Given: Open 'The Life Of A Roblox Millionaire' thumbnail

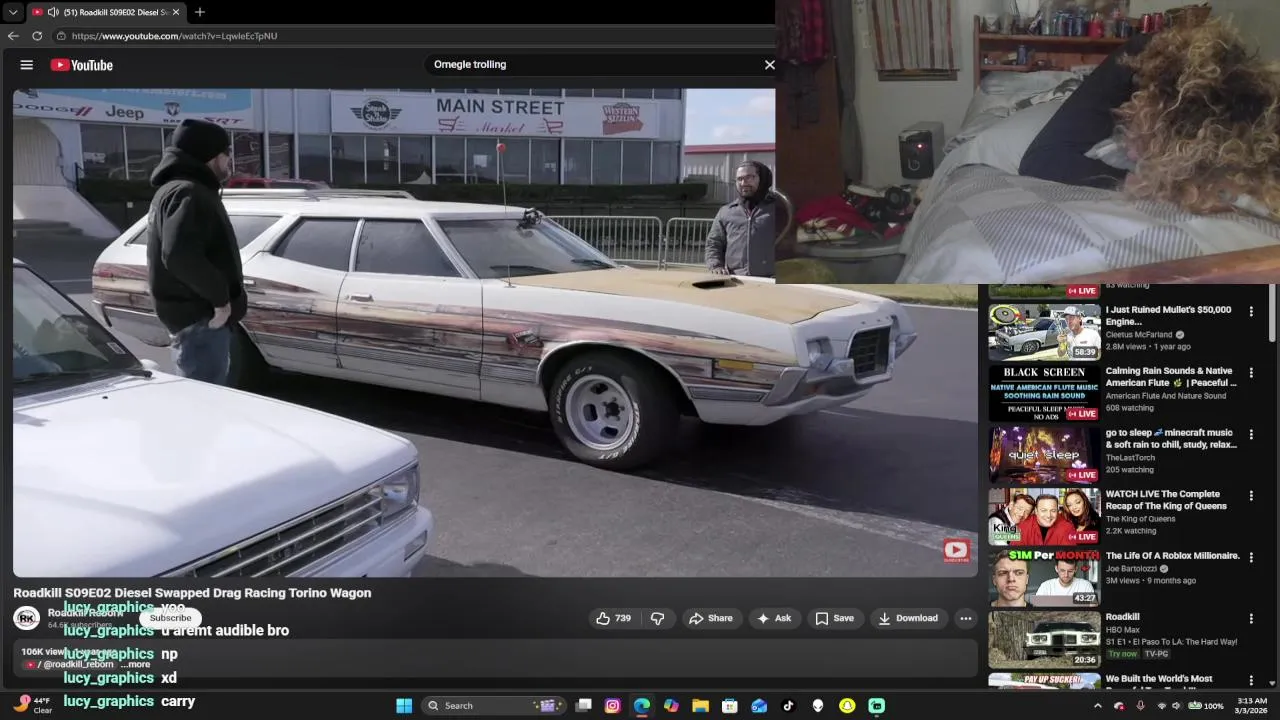Looking at the screenshot, I should pos(1044,577).
